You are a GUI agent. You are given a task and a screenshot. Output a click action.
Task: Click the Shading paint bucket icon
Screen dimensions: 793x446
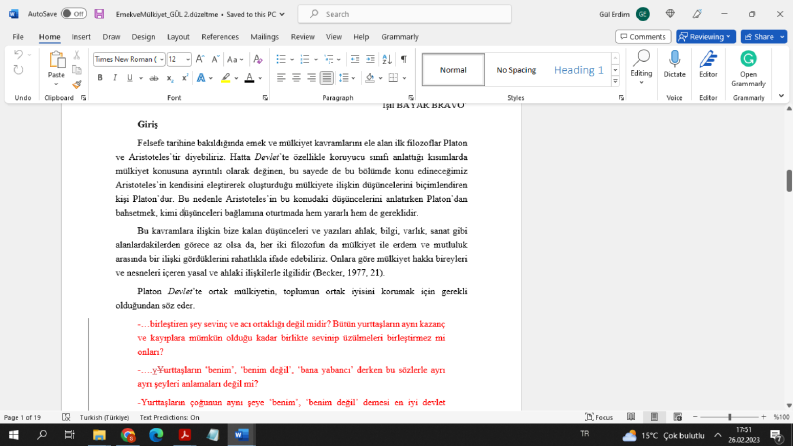370,78
